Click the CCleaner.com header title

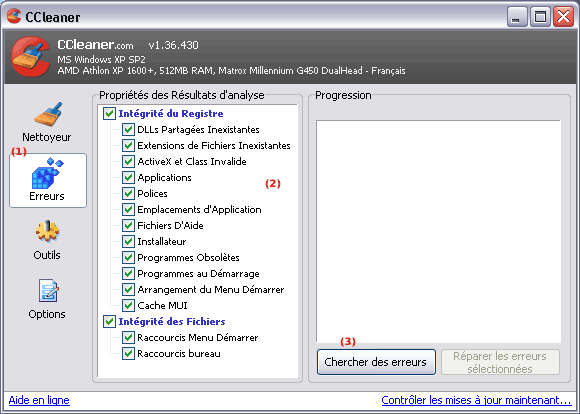coord(95,45)
